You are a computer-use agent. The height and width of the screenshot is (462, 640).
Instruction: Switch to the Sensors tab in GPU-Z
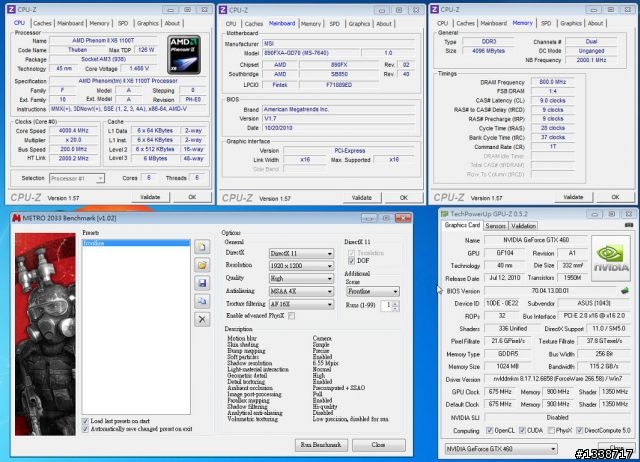(x=496, y=226)
